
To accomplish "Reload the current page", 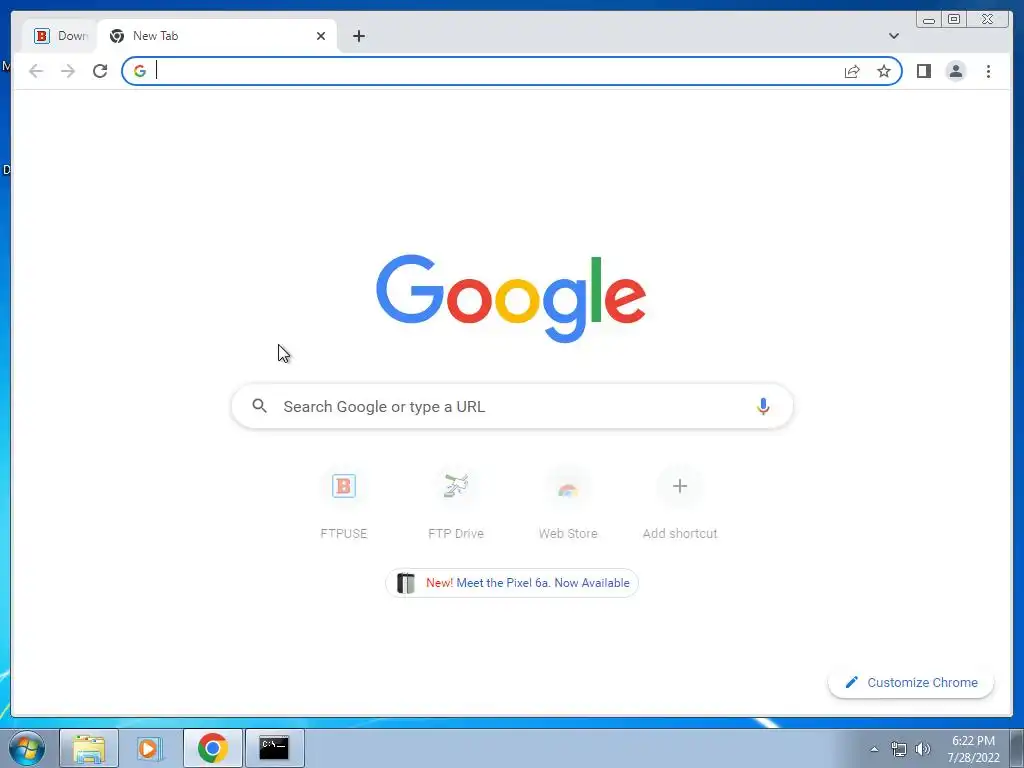I will (x=100, y=71).
